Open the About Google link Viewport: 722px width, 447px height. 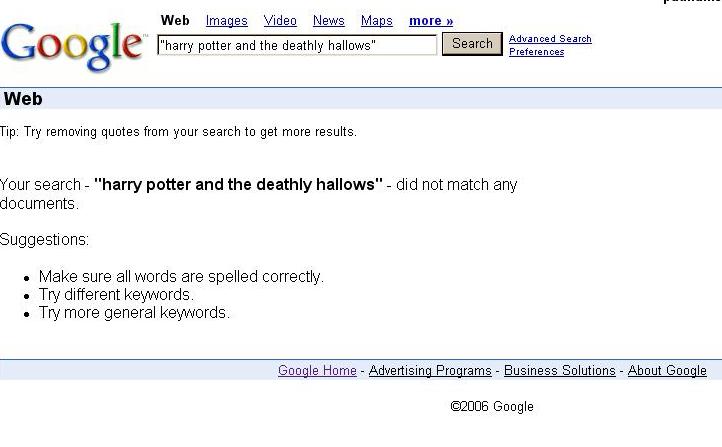click(667, 370)
